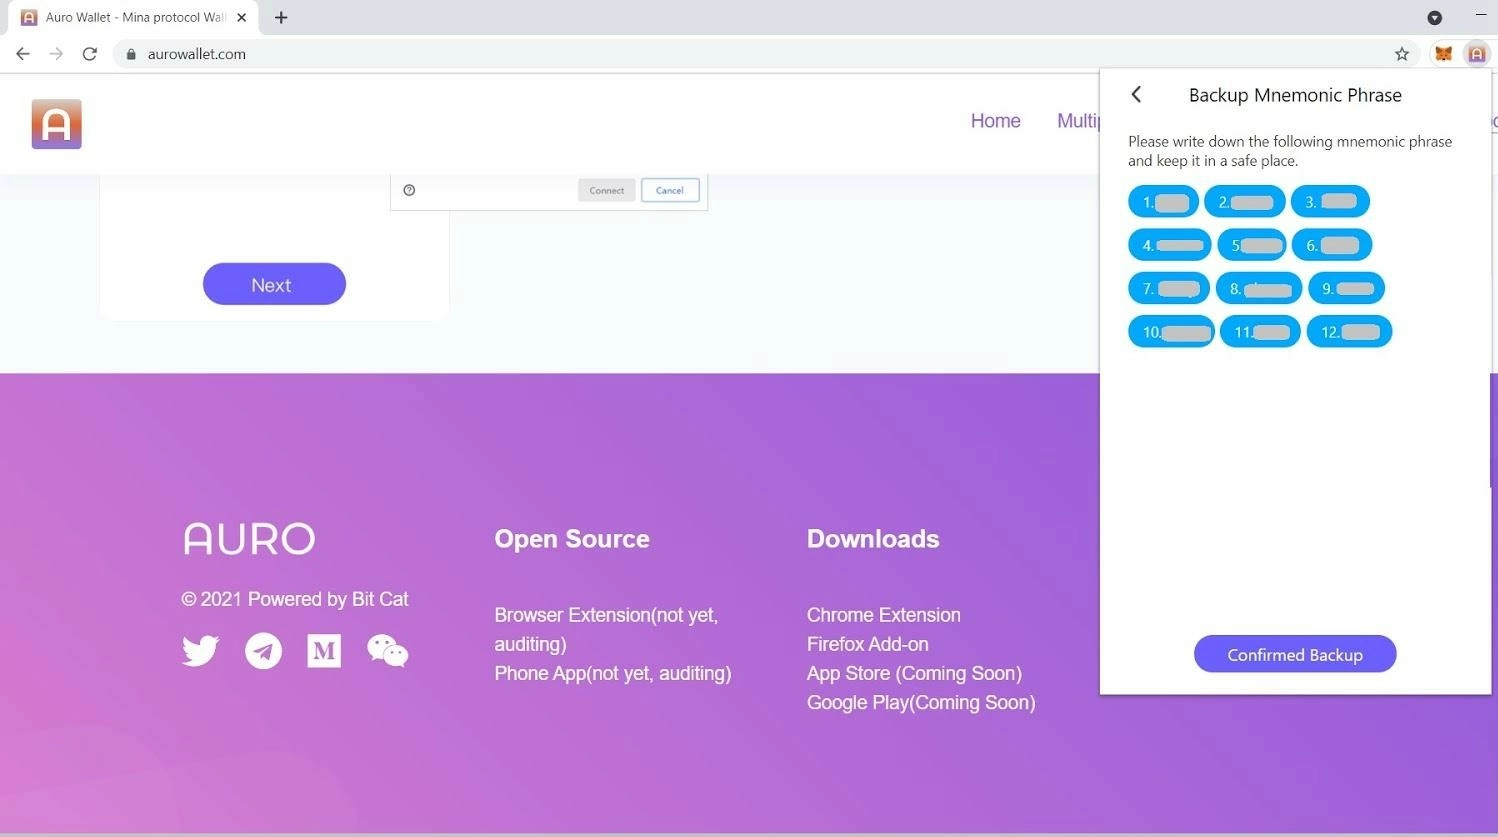
Task: Click the address bar URL aurowallet.com
Action: [196, 54]
